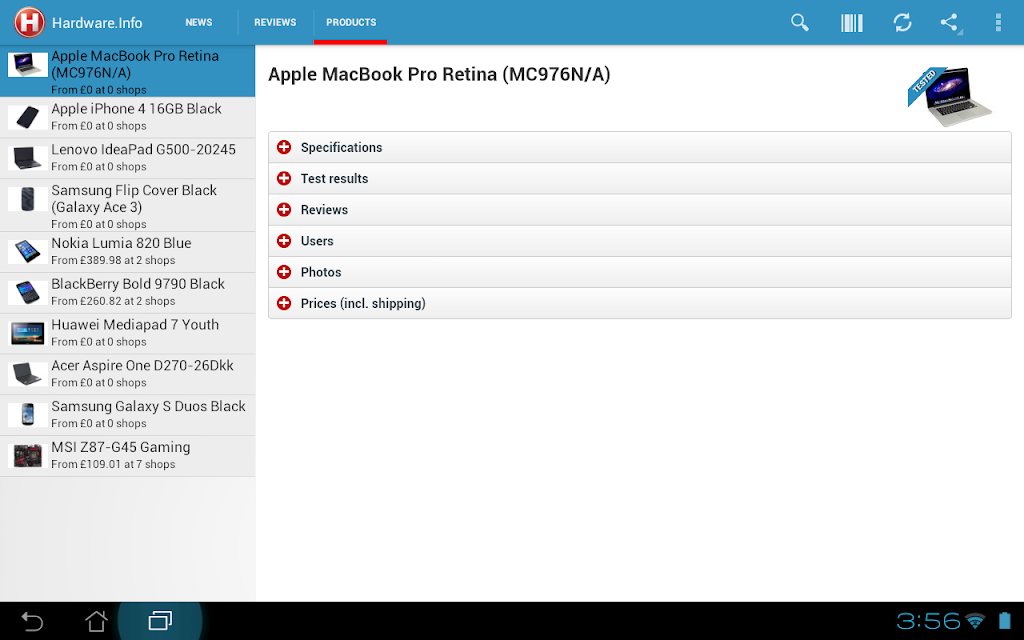Refresh content with the sync icon
This screenshot has width=1024, height=640.
[903, 23]
